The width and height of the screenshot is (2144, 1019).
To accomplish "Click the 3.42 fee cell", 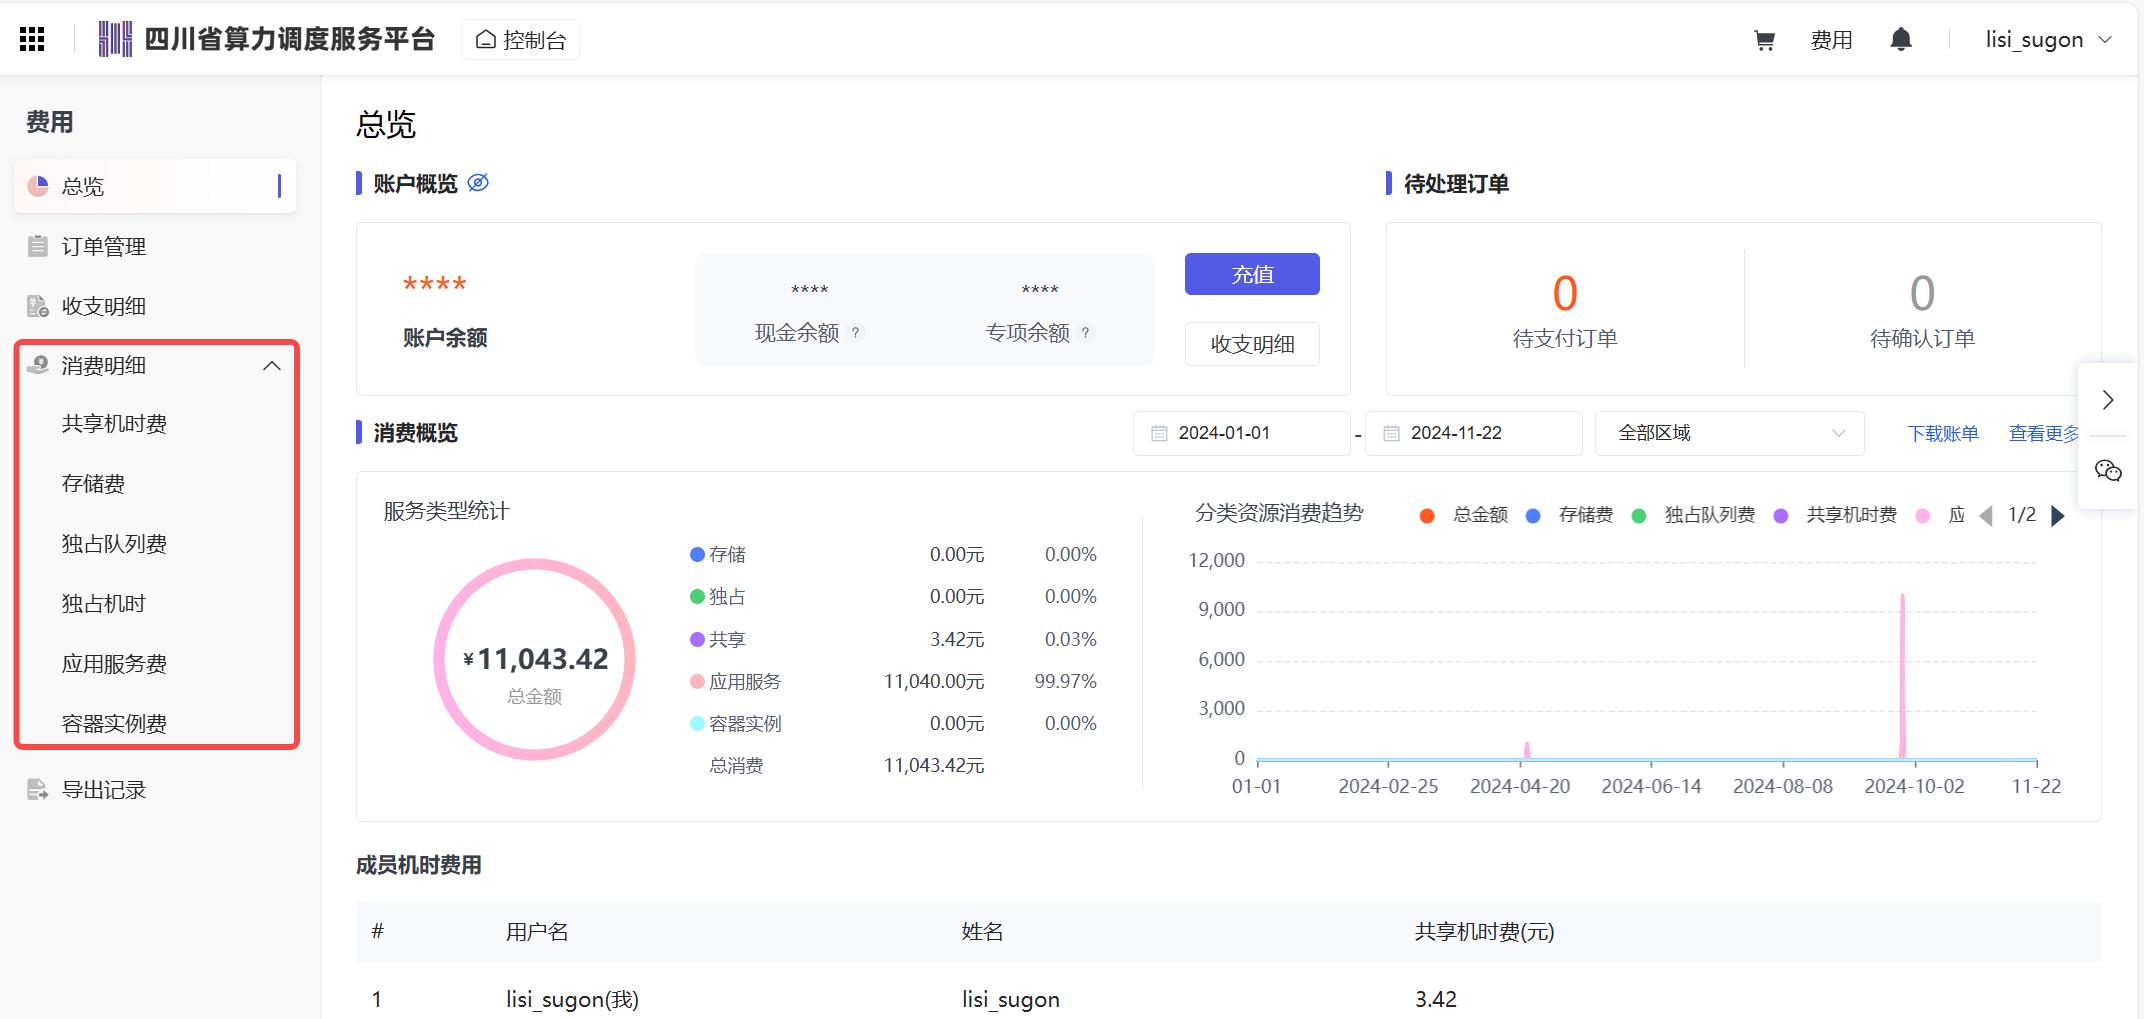I will [x=1435, y=999].
